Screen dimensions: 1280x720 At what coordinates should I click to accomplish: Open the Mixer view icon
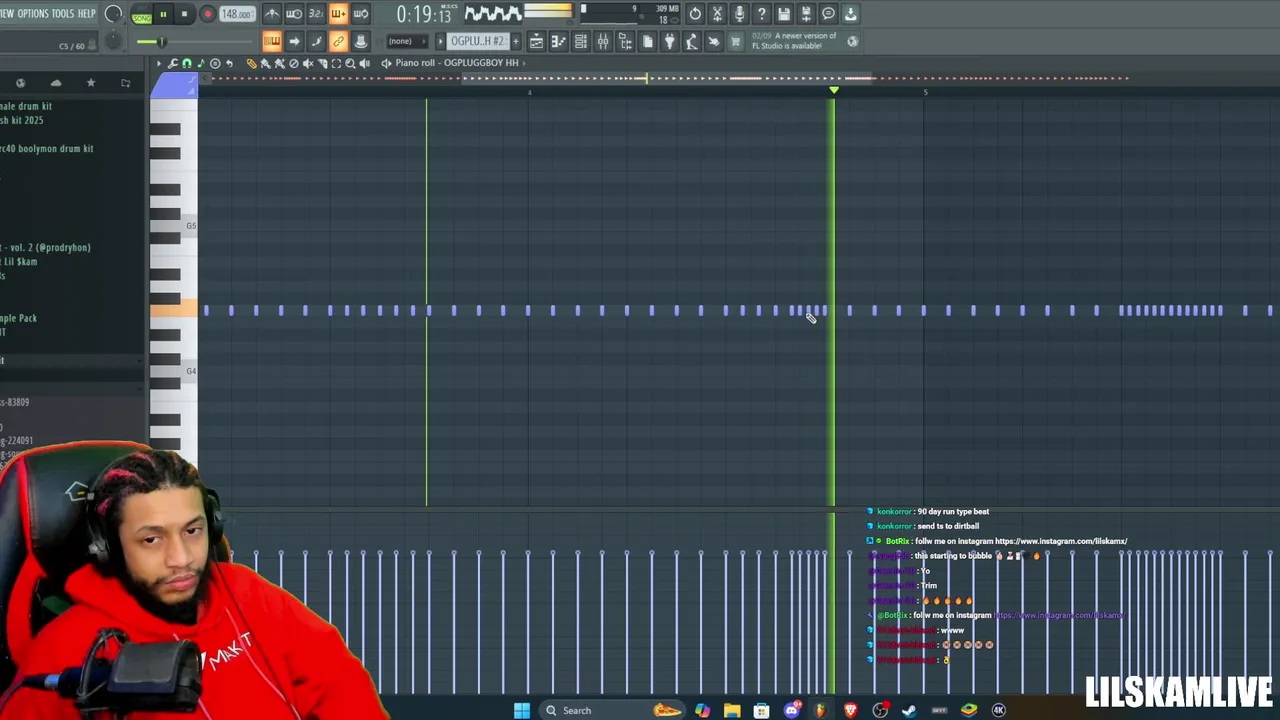pos(603,41)
